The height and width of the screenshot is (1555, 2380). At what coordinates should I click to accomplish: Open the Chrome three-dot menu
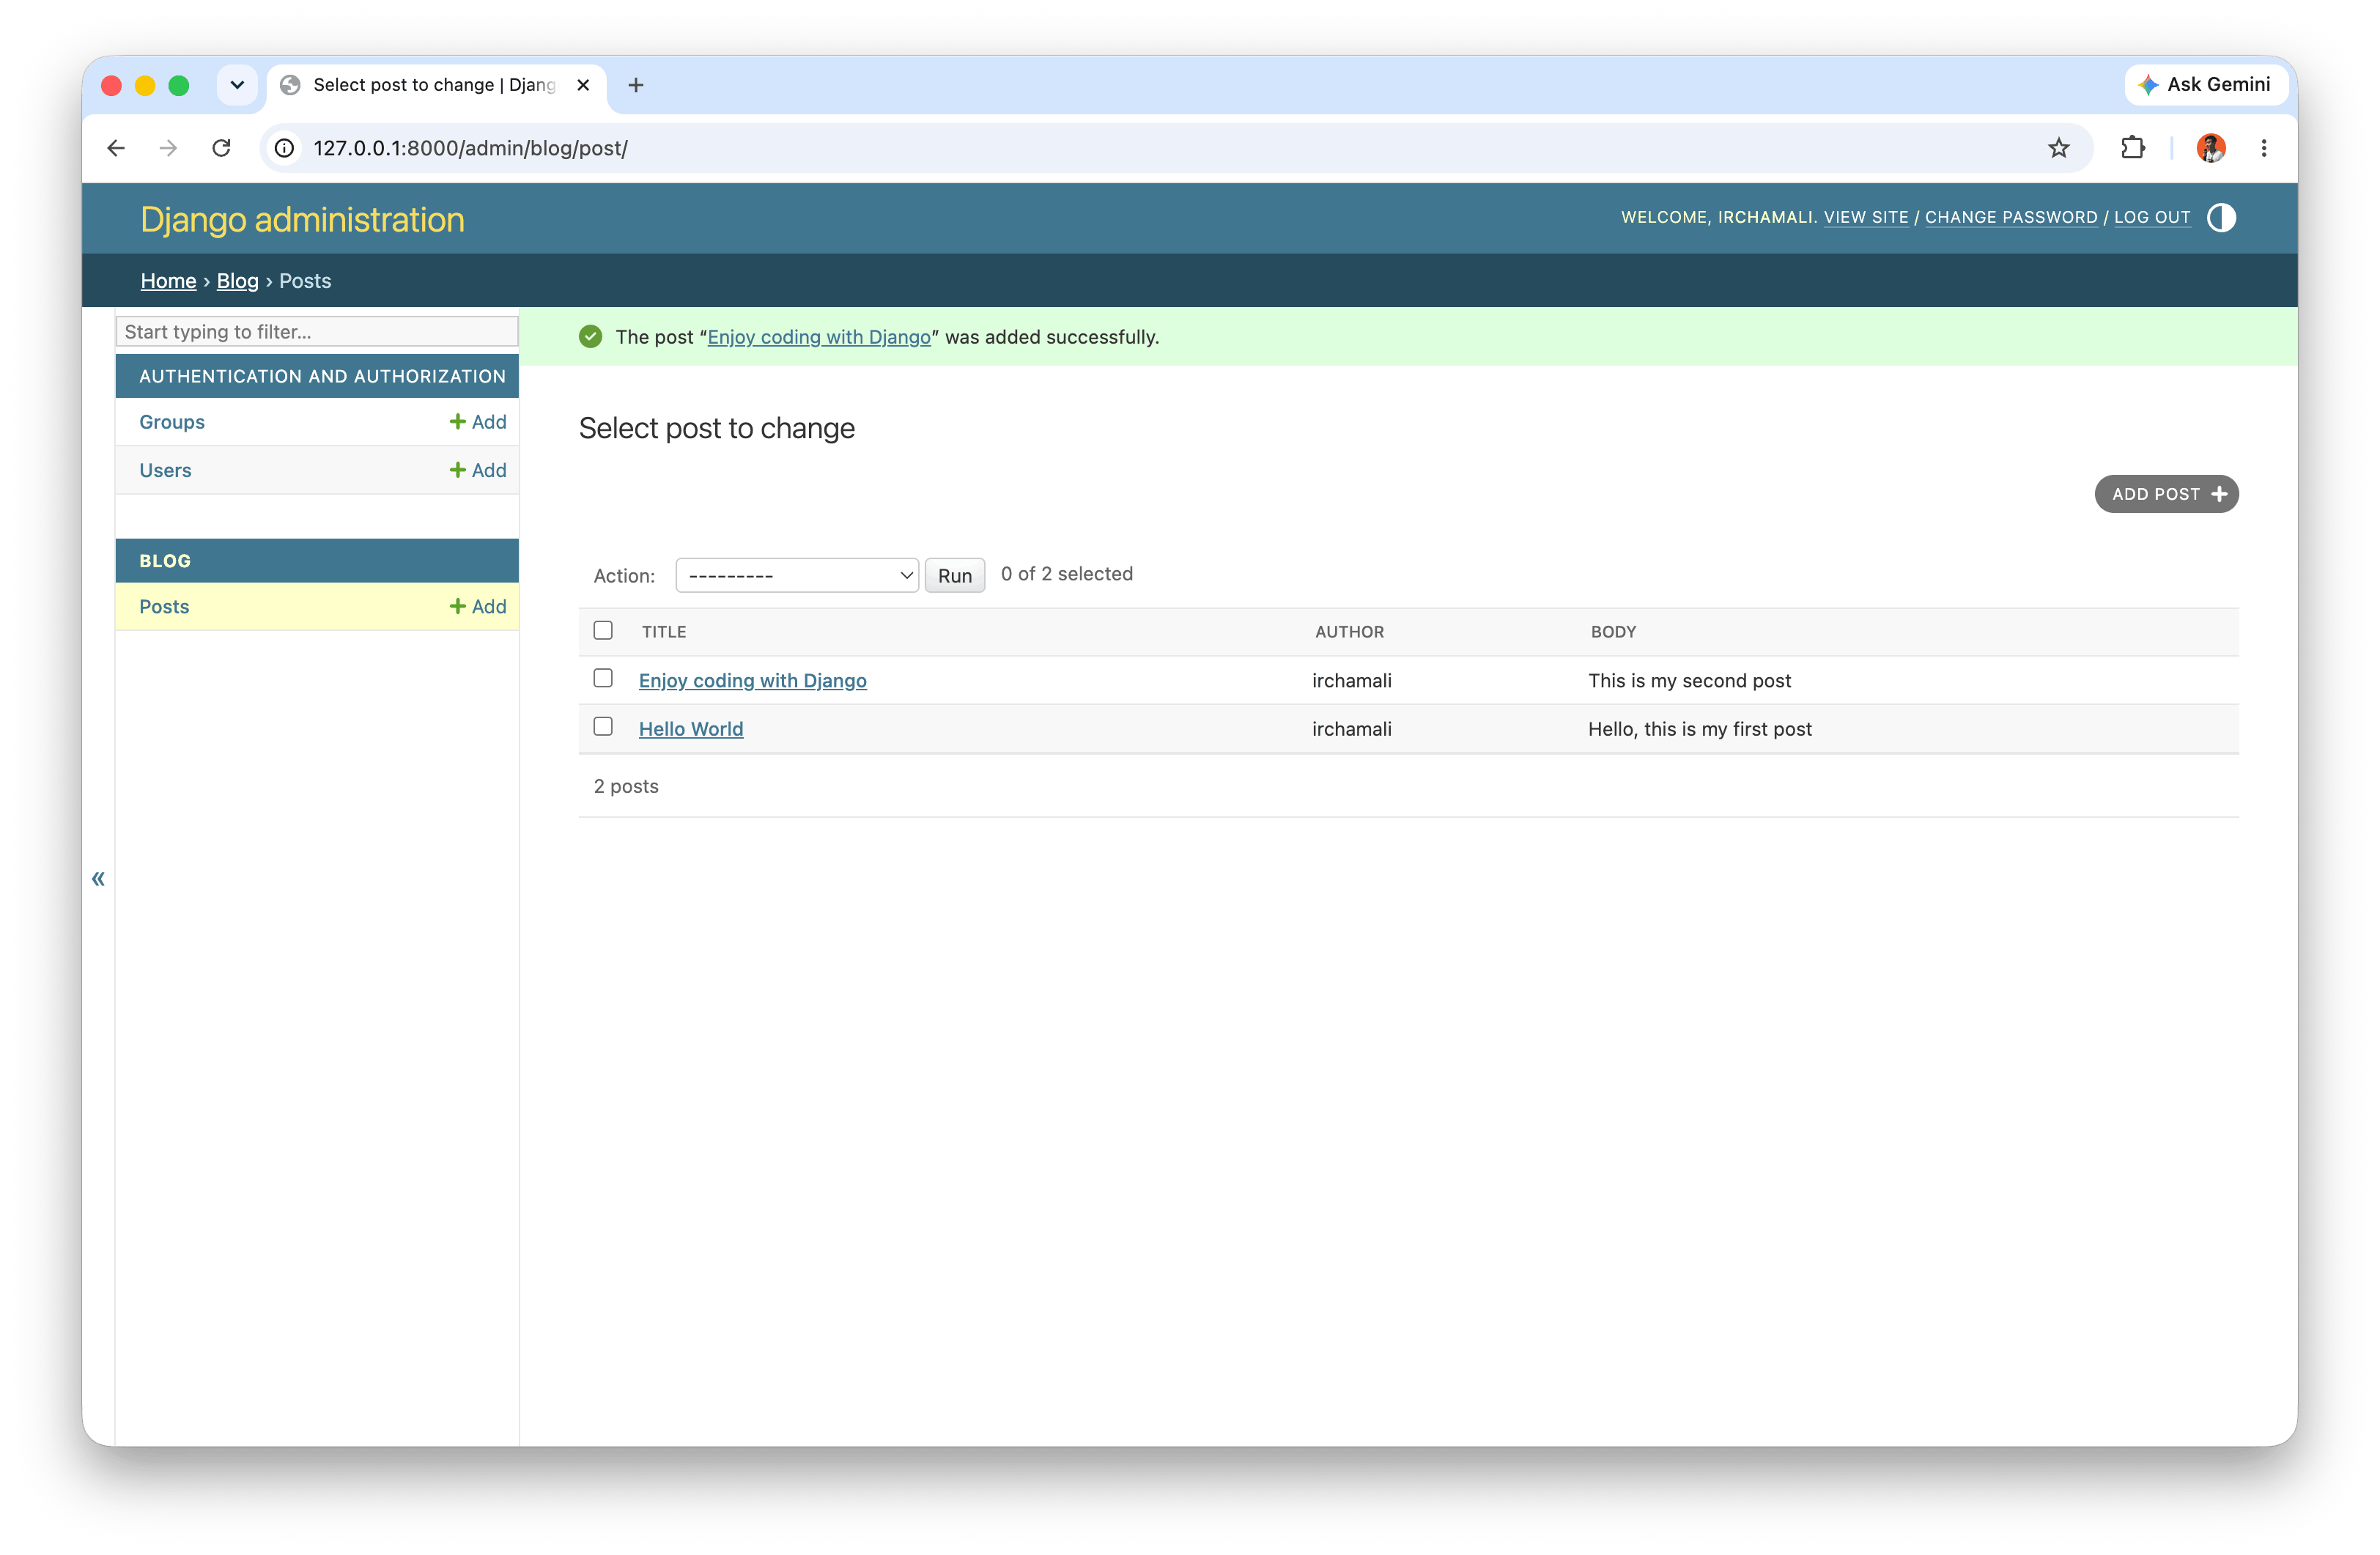tap(2264, 148)
